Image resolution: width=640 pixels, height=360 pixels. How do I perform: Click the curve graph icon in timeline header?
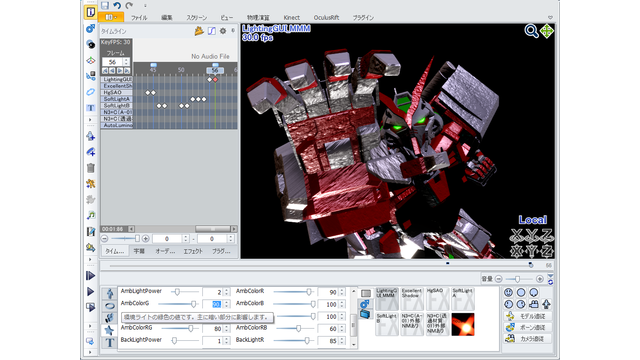[x=211, y=31]
